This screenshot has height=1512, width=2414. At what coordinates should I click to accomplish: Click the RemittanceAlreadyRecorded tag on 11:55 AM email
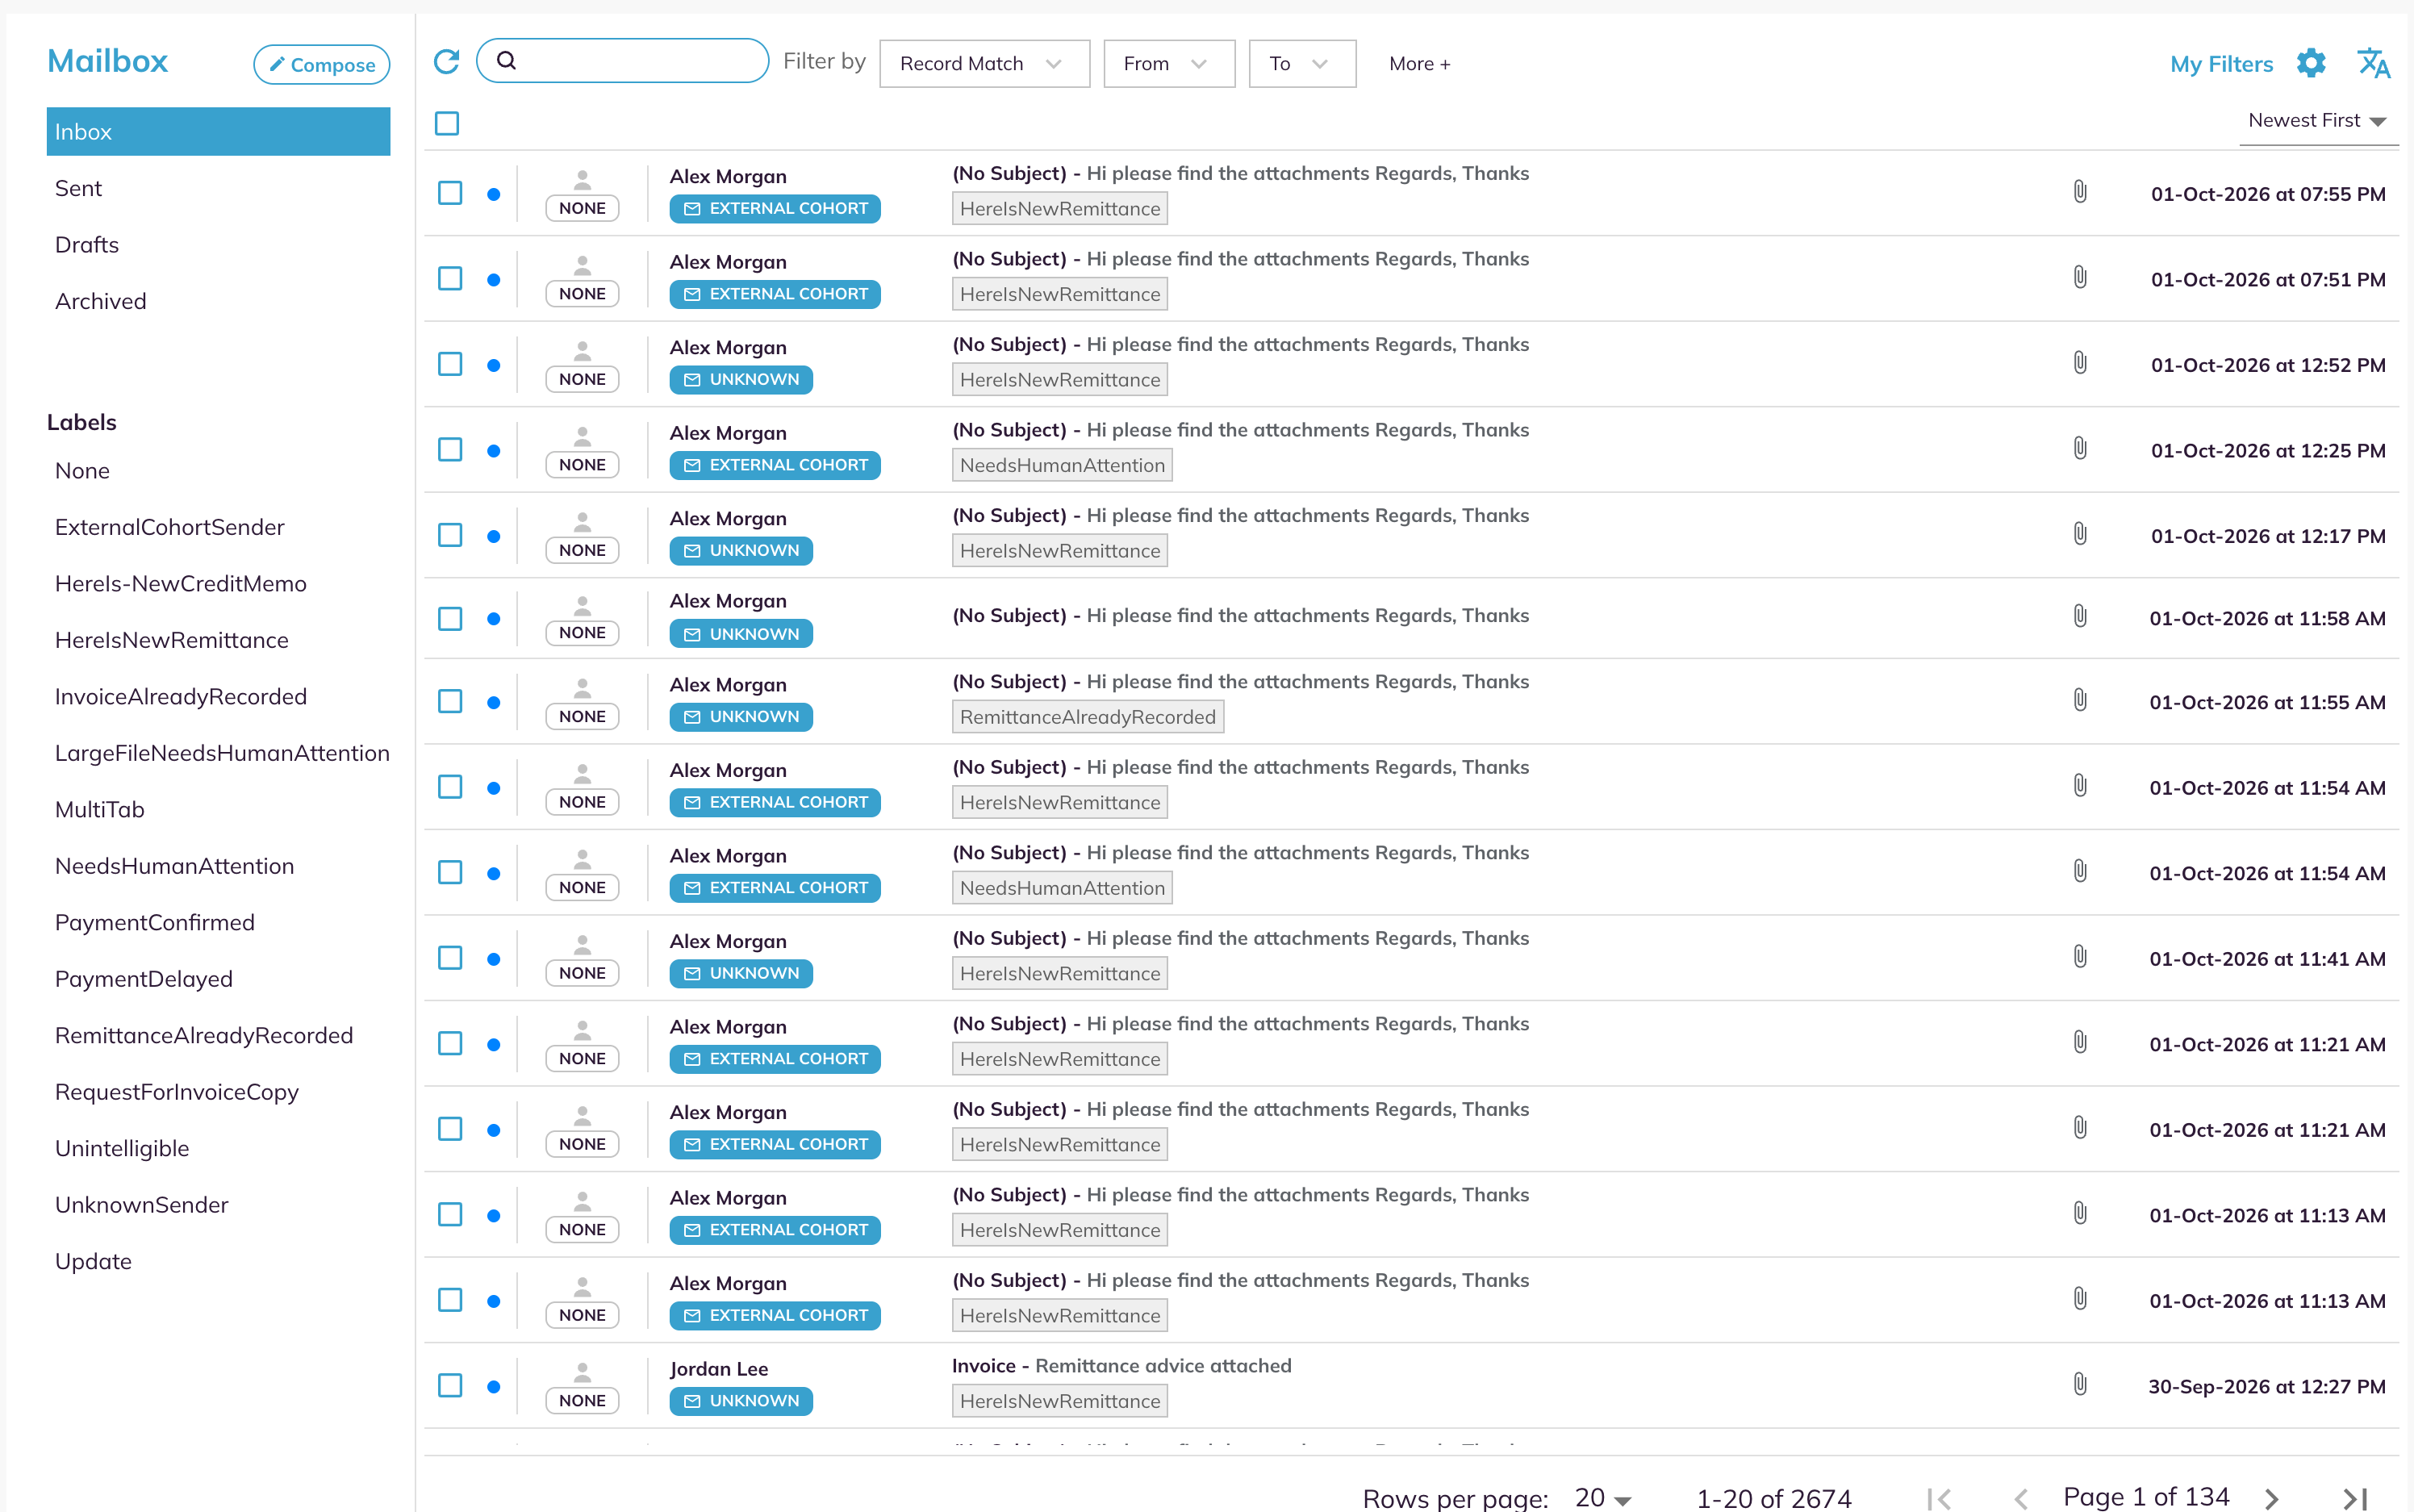[x=1088, y=717]
